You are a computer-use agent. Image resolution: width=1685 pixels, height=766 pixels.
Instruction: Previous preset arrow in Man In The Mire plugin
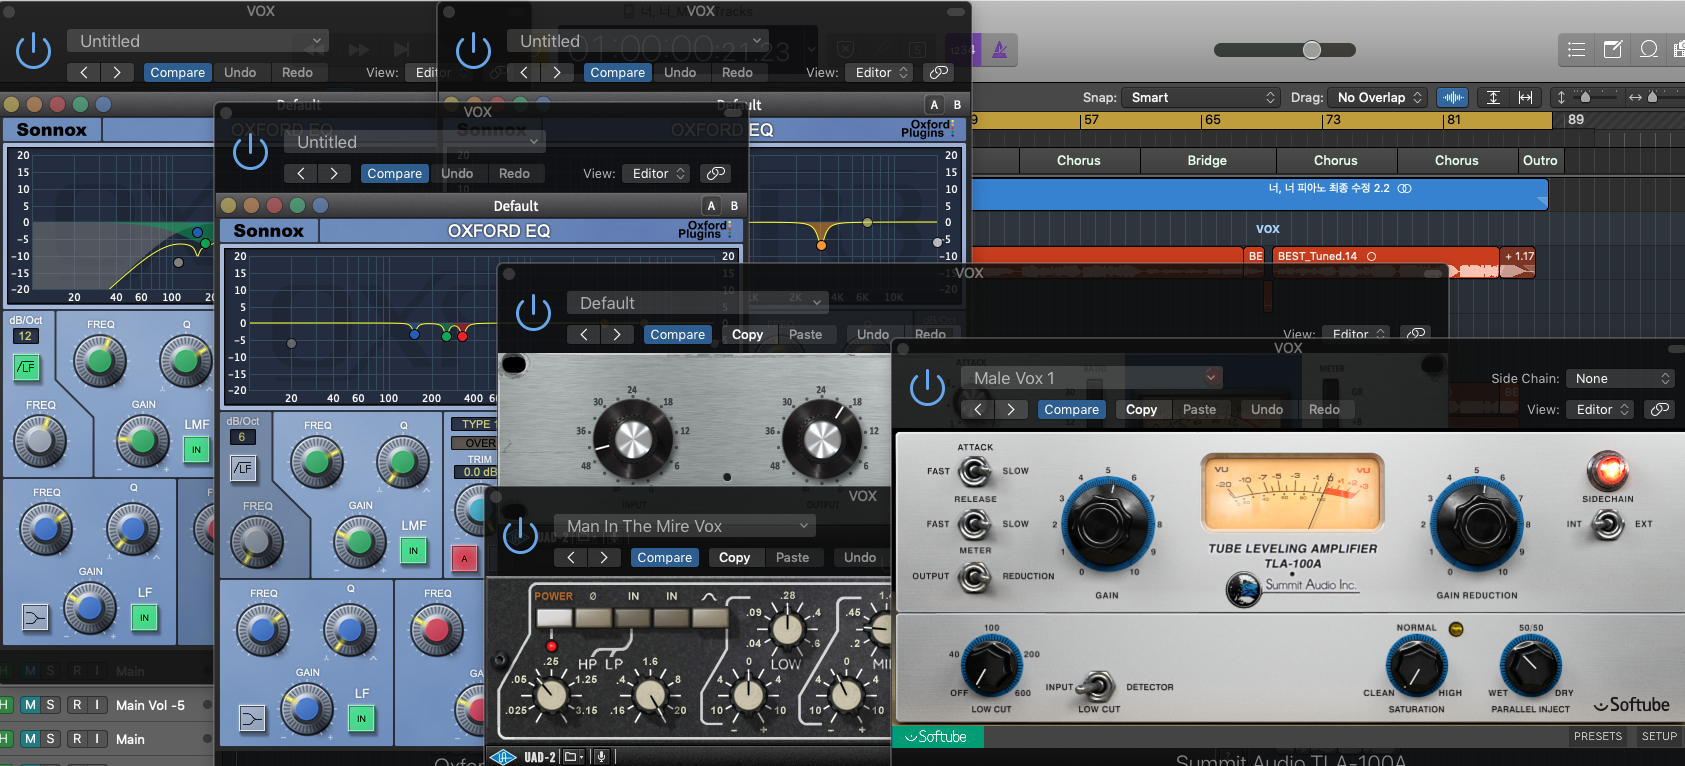(571, 557)
